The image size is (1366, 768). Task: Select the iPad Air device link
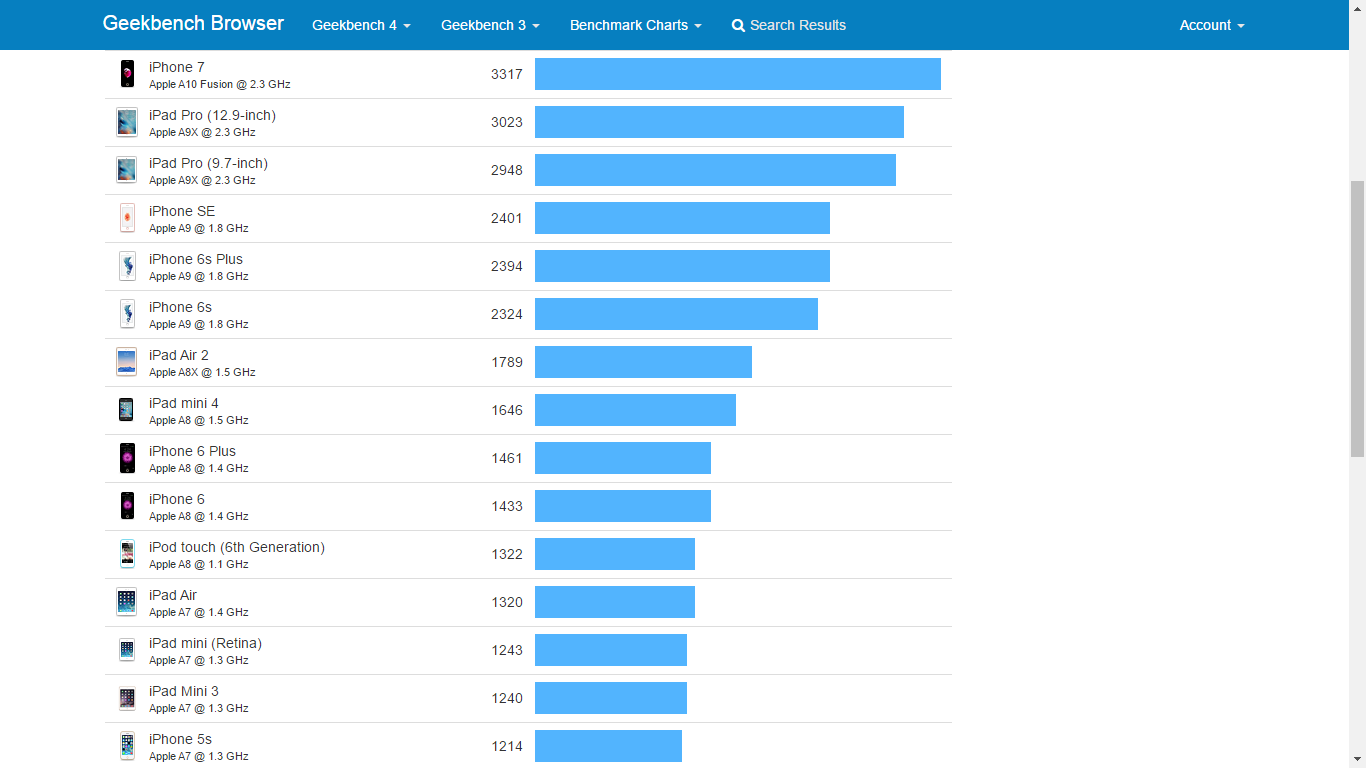173,595
